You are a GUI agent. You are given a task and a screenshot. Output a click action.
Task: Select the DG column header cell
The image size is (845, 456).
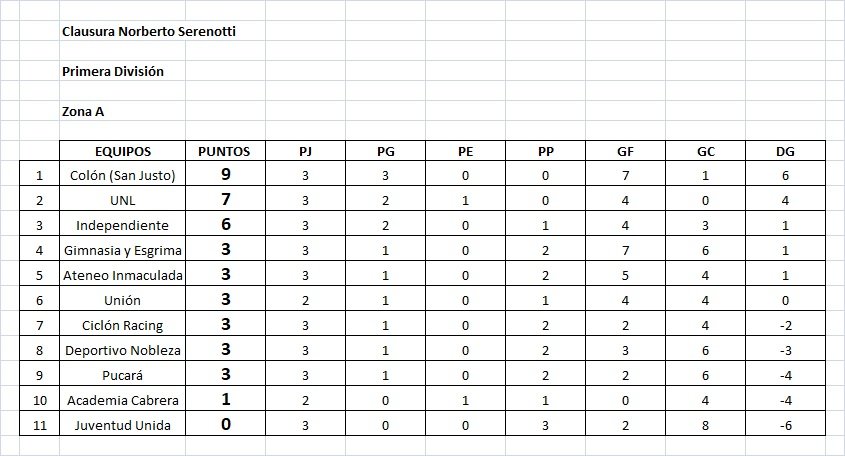[784, 151]
